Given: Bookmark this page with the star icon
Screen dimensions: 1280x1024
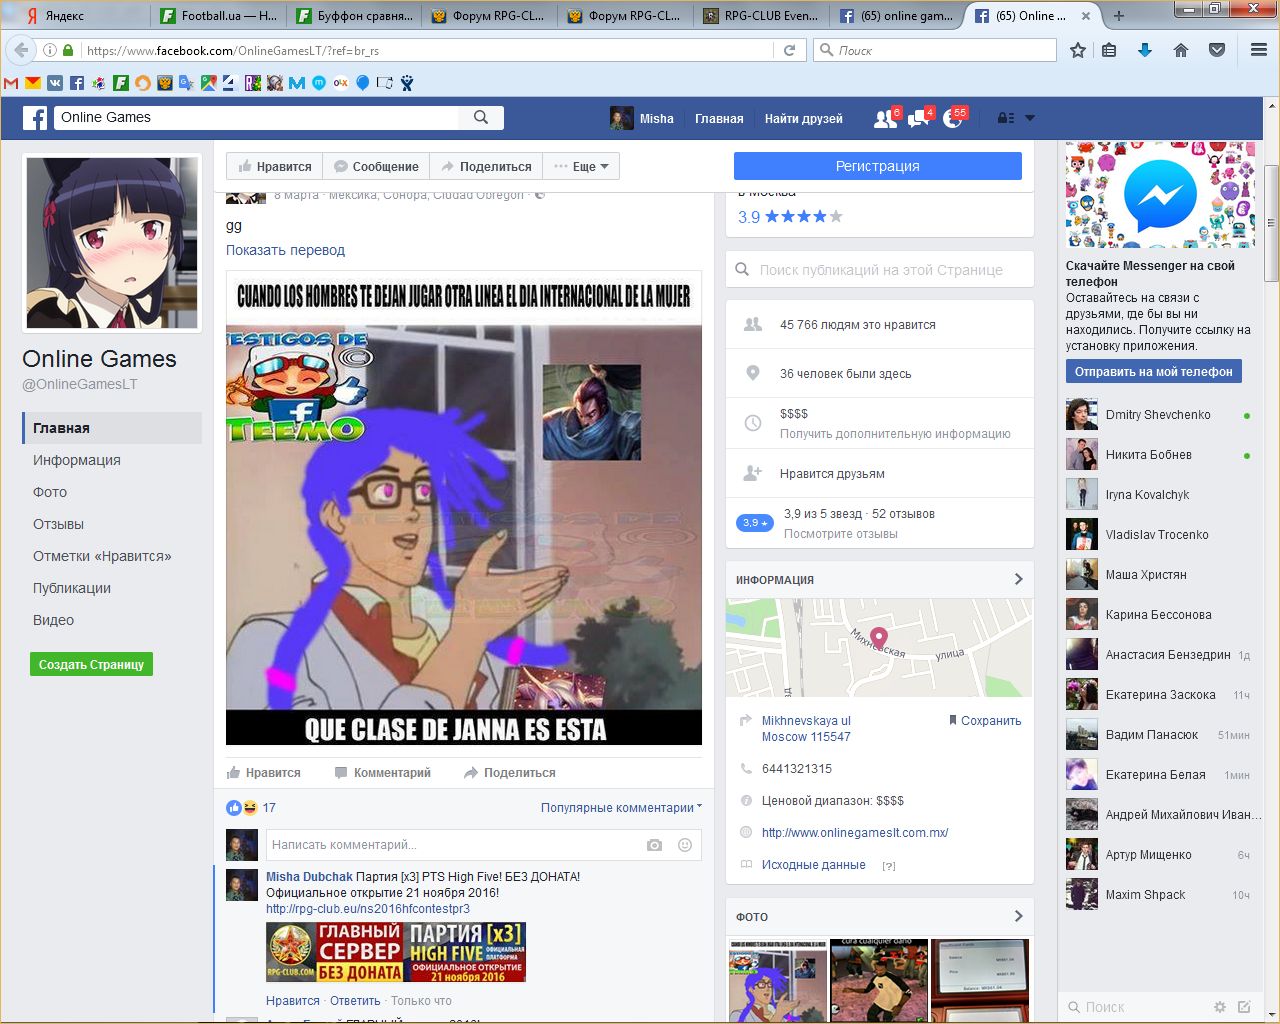Looking at the screenshot, I should point(1078,50).
